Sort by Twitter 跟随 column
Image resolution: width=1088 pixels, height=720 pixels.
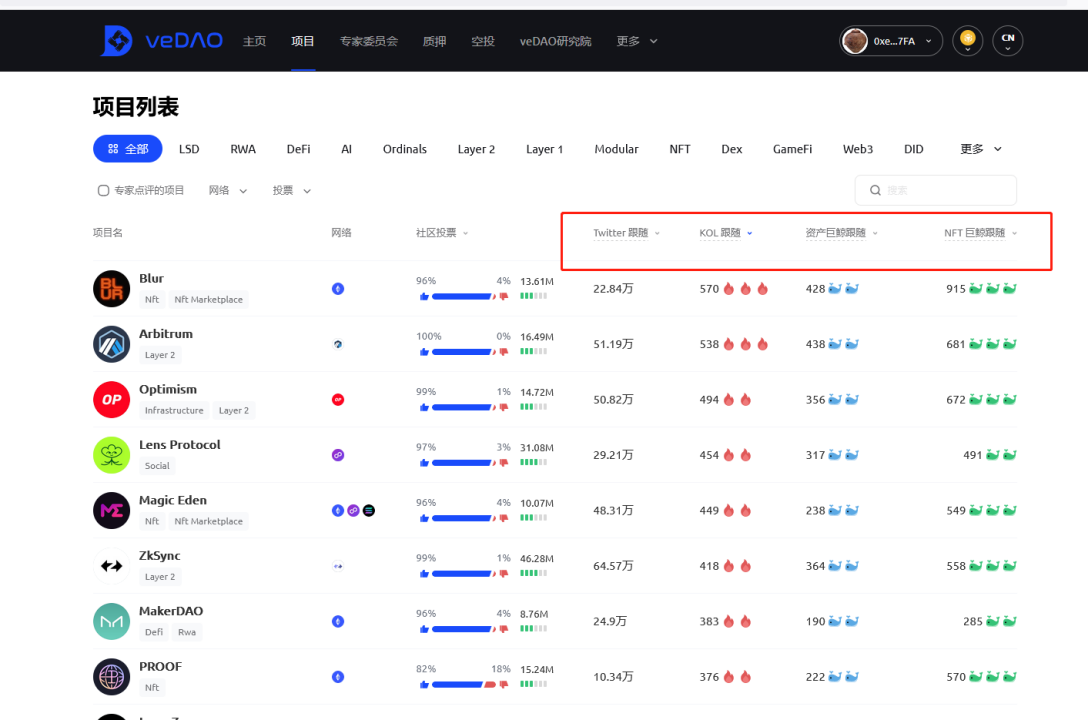tap(627, 233)
